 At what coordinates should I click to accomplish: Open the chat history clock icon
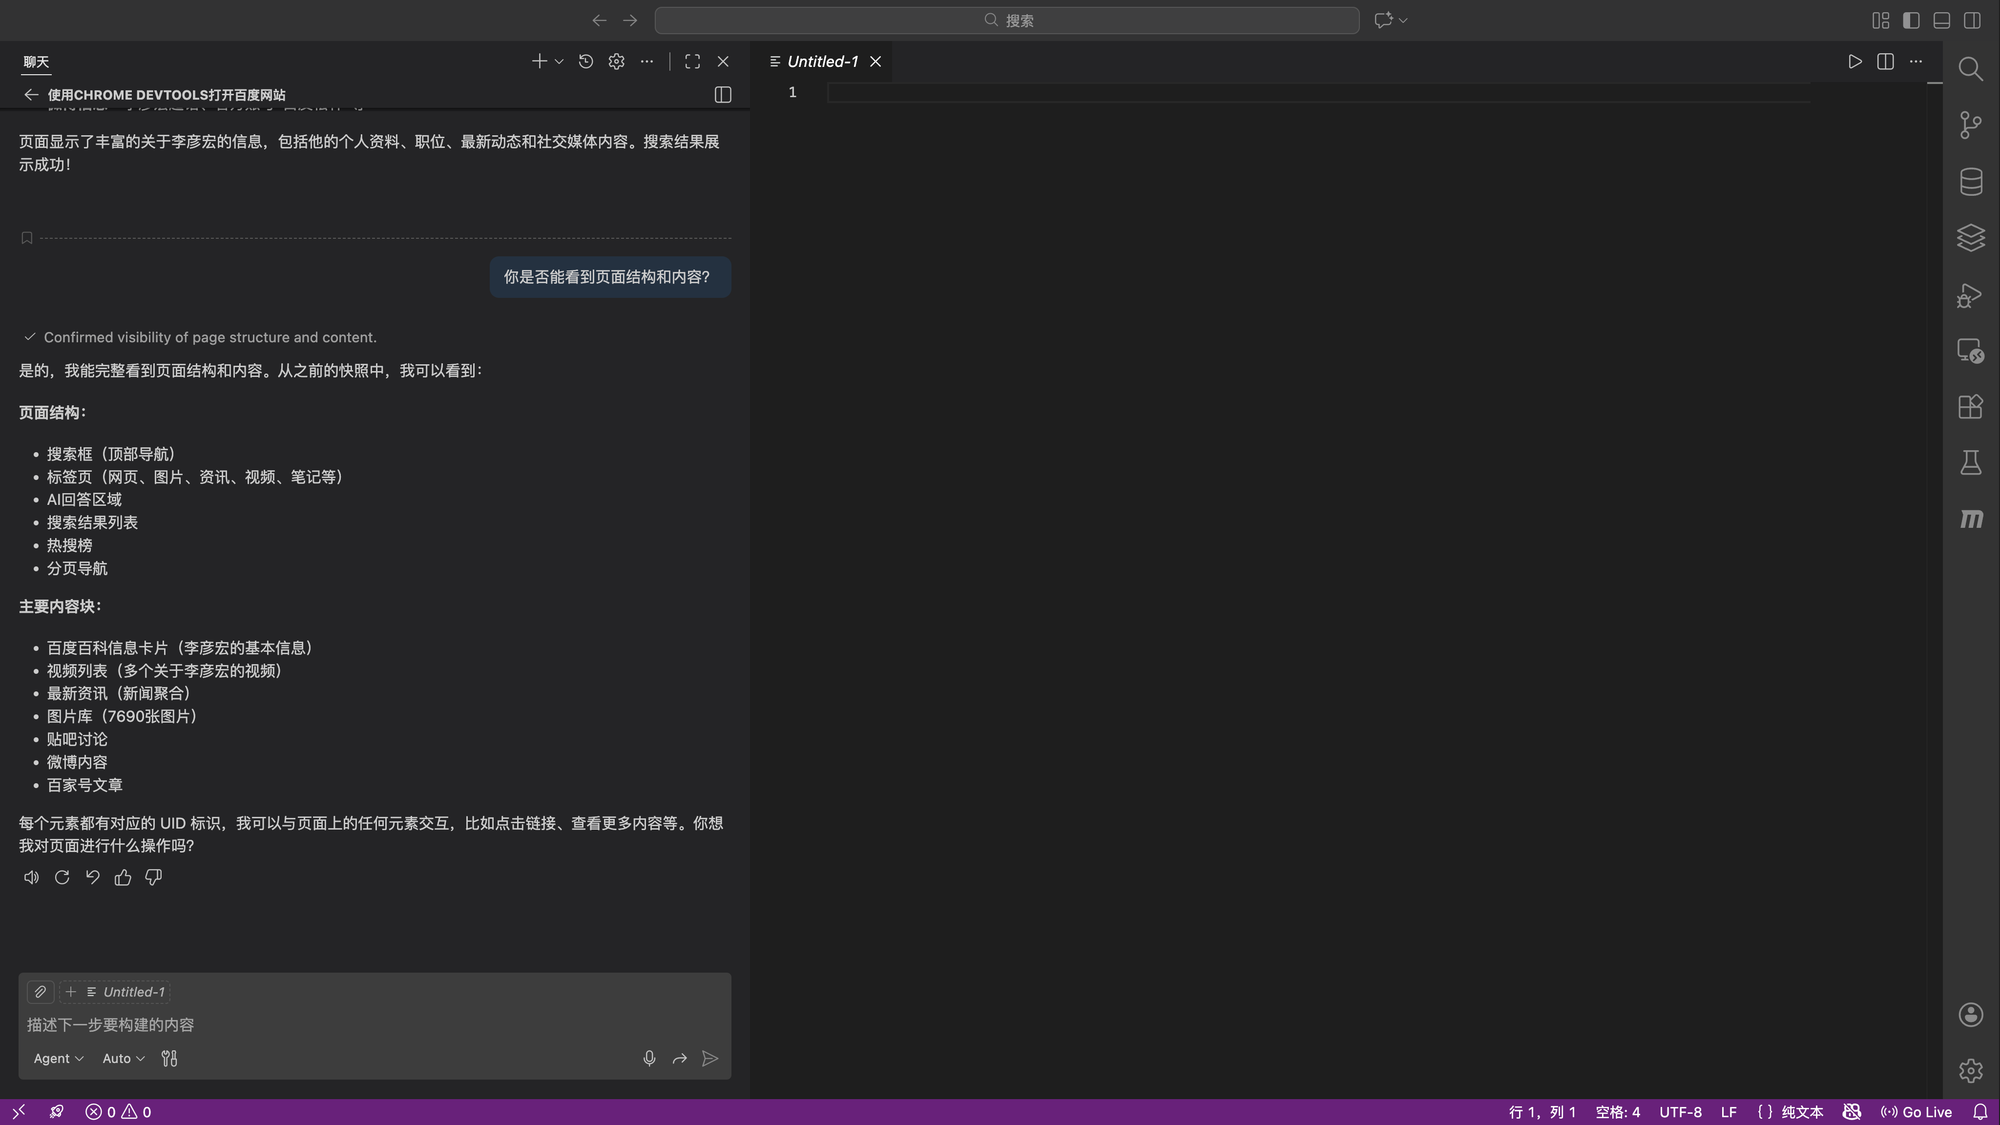[x=586, y=61]
